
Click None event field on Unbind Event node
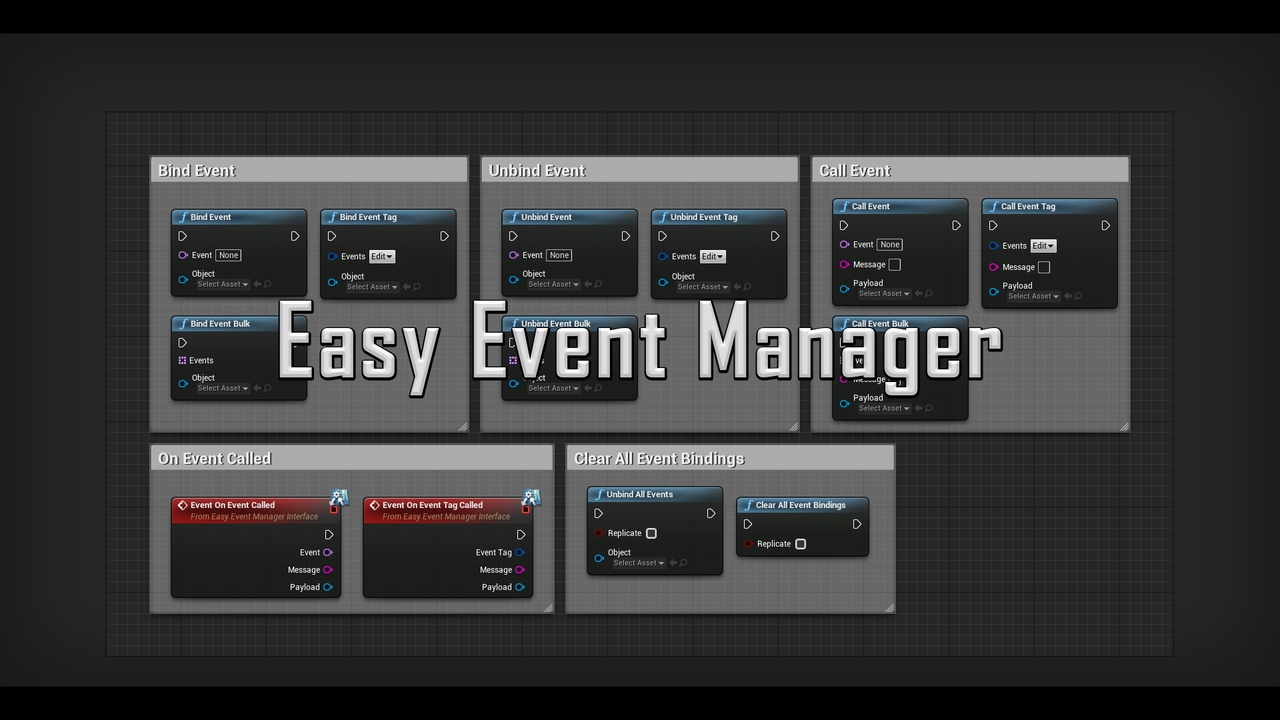pos(560,255)
